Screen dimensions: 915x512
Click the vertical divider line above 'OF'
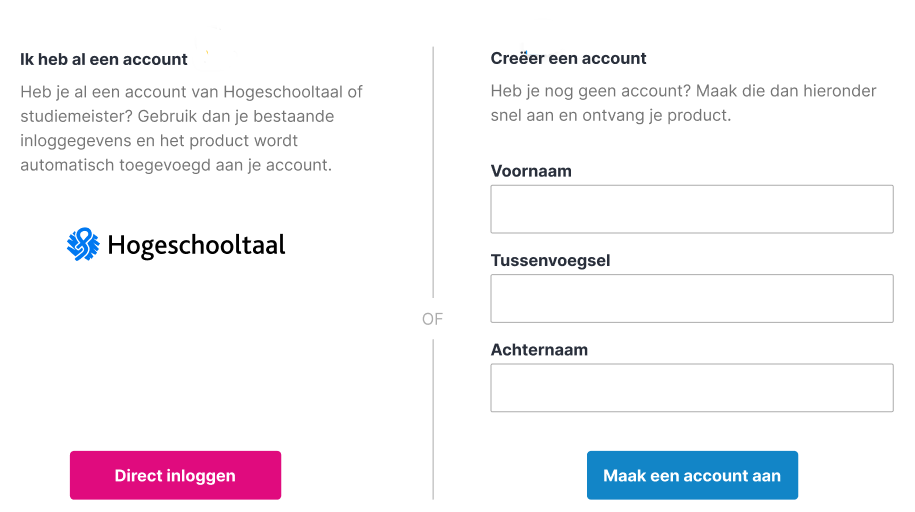pos(433,170)
